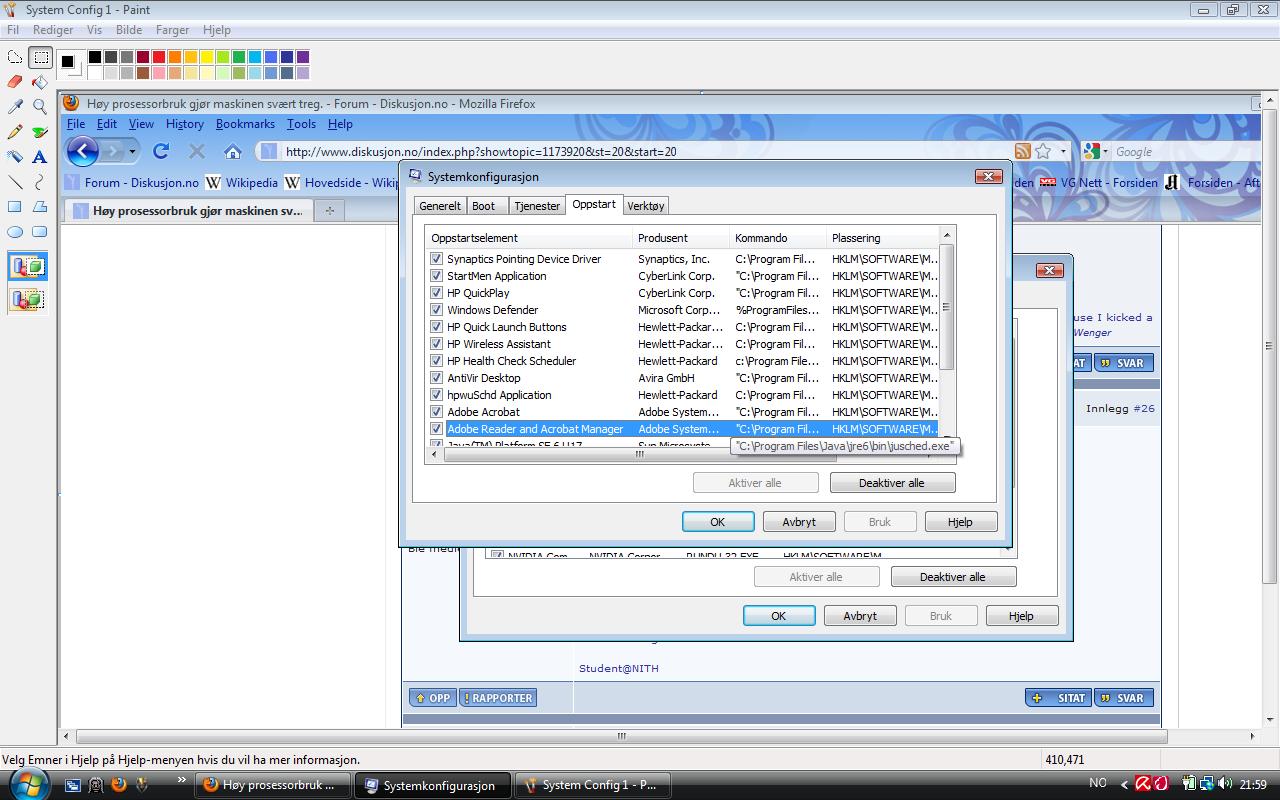Click the Oppstartselement column header
1280x800 pixels.
[x=530, y=238]
